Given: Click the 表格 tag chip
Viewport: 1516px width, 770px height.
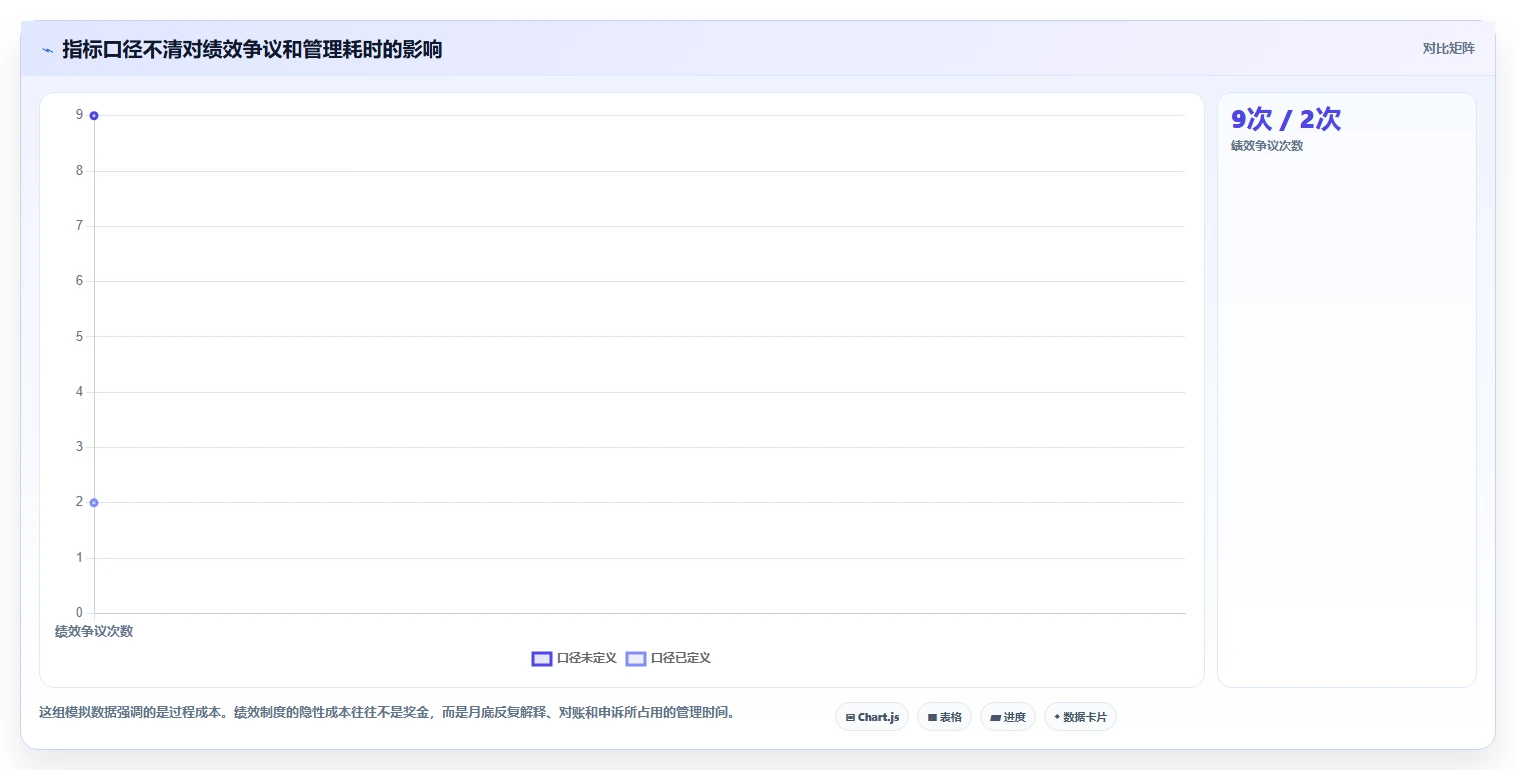Looking at the screenshot, I should click(944, 717).
